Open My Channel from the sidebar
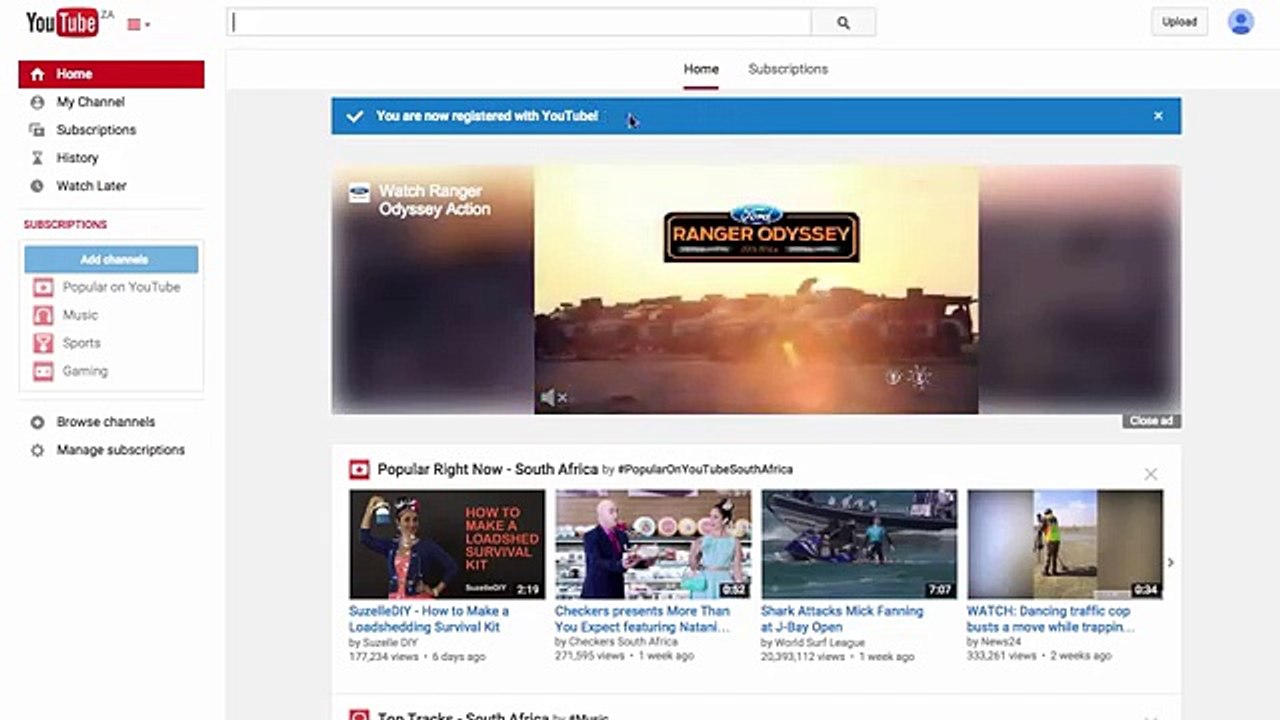This screenshot has width=1280, height=720. tap(90, 102)
